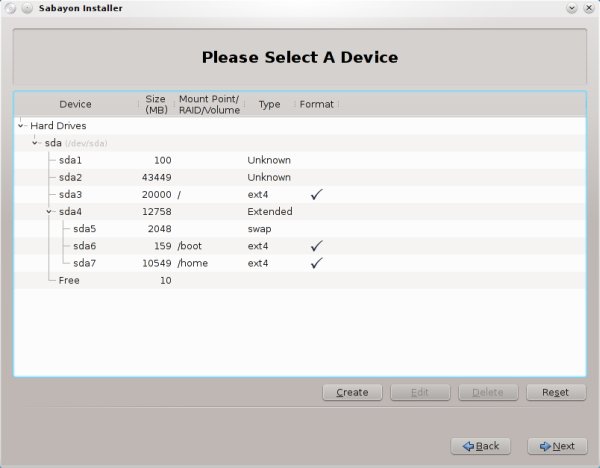The width and height of the screenshot is (600, 468).
Task: Click the /boot mount point cell
Action: tap(189, 246)
